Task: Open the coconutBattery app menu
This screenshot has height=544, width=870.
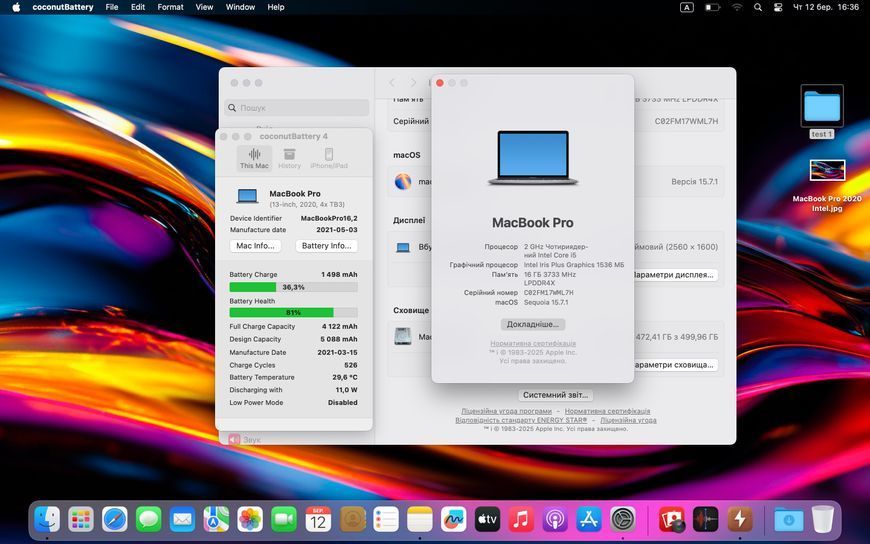Action: tap(63, 7)
